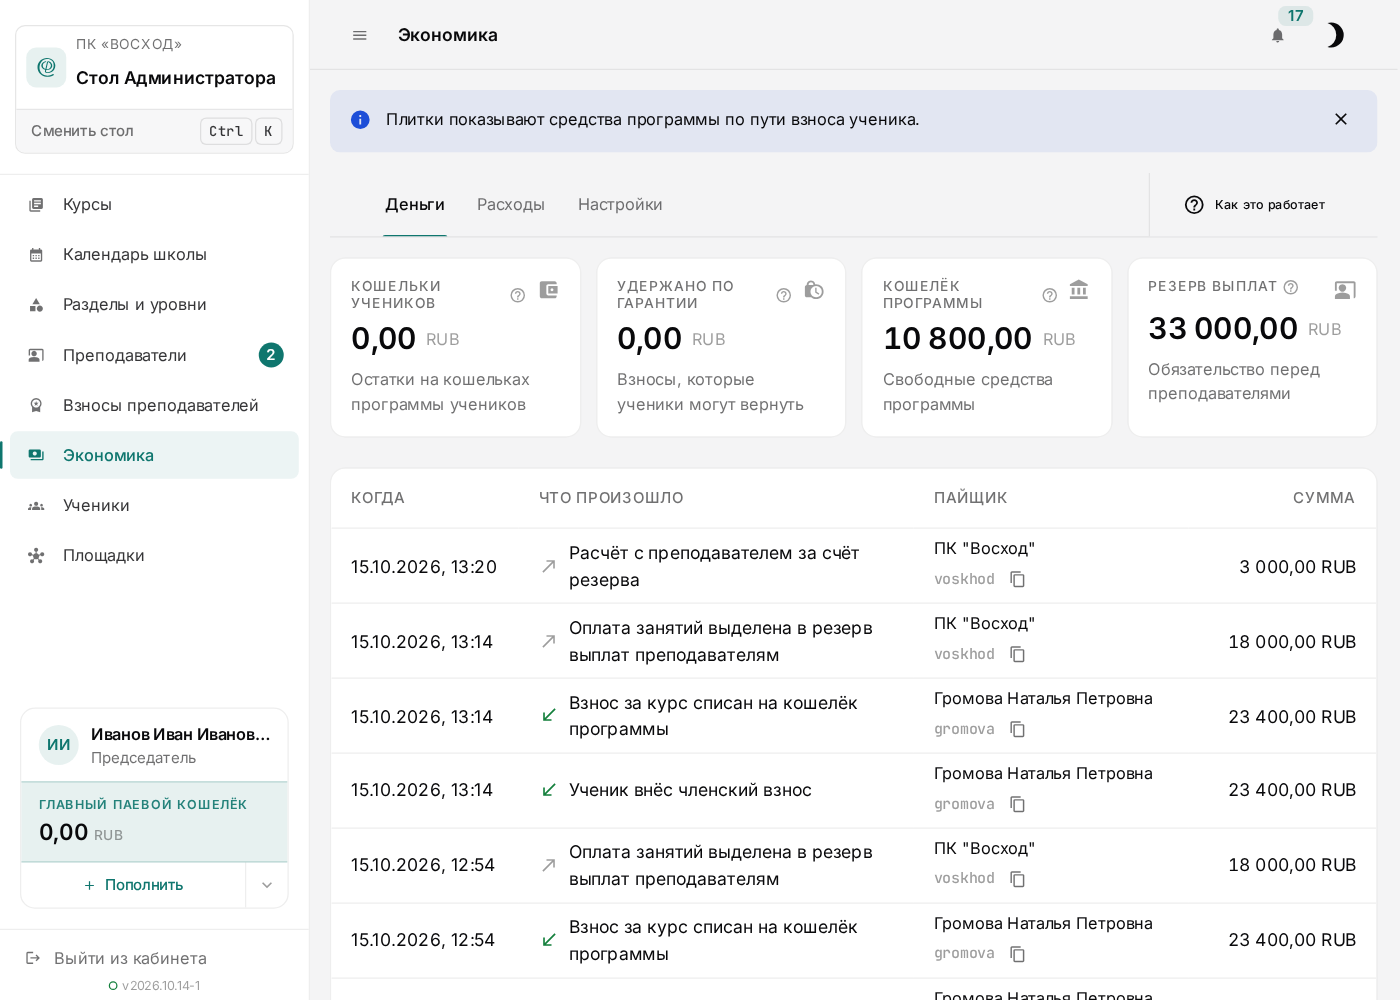Open Ученики section
This screenshot has width=1400, height=1000.
coord(154,505)
